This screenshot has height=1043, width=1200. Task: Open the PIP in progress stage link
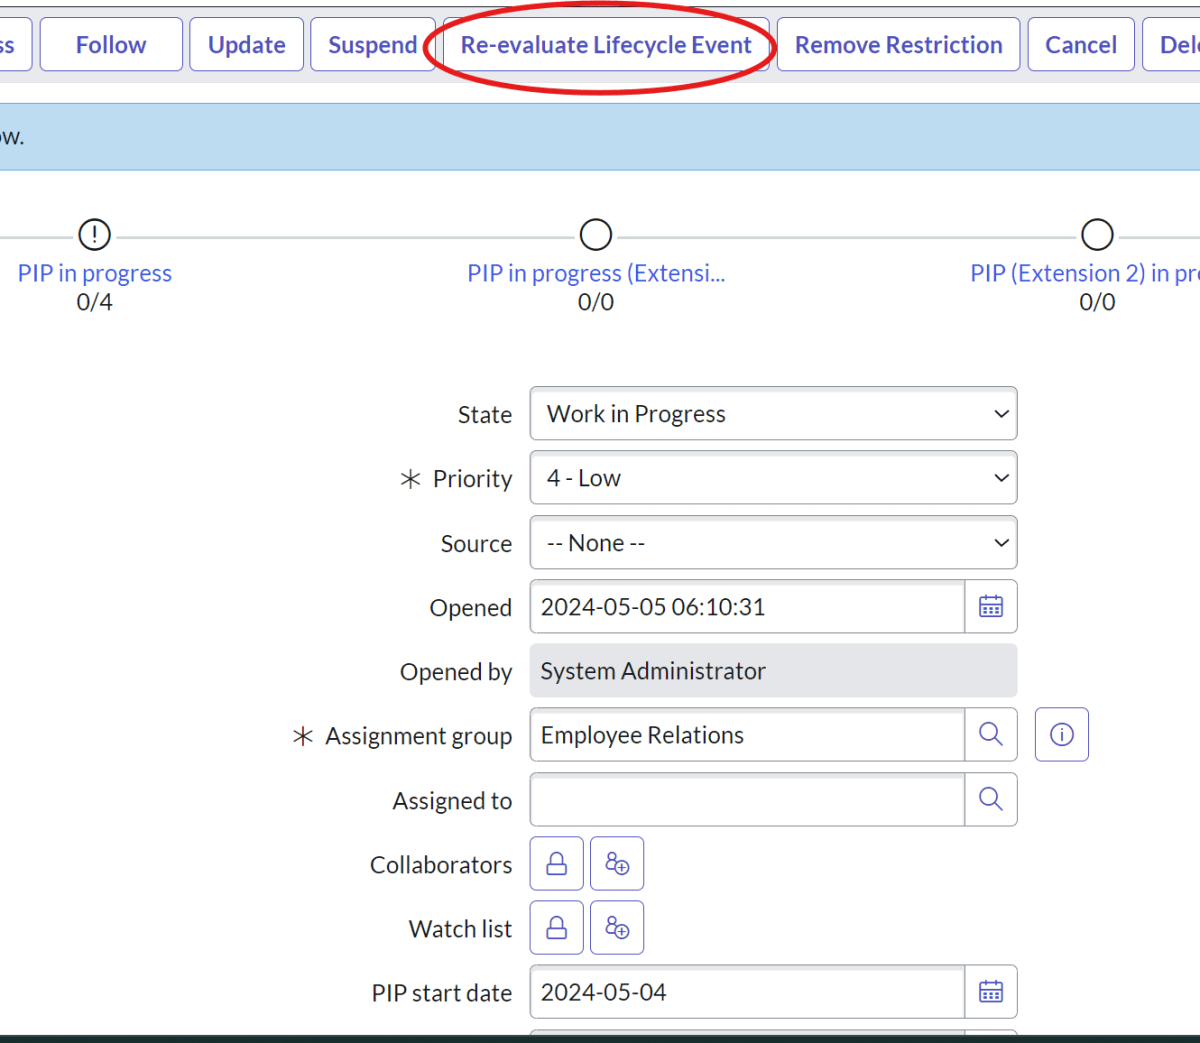coord(94,273)
